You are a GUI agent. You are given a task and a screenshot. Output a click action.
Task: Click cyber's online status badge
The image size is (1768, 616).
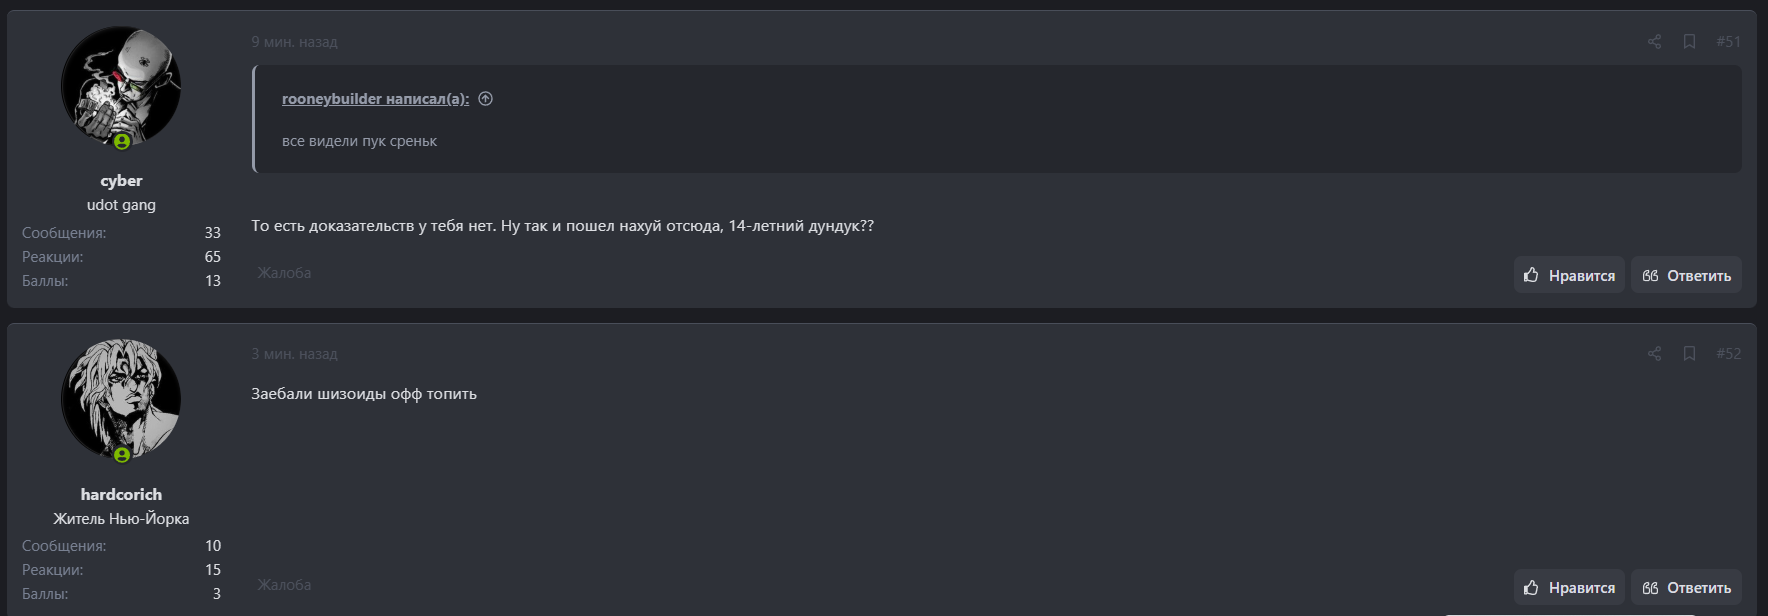coord(122,142)
